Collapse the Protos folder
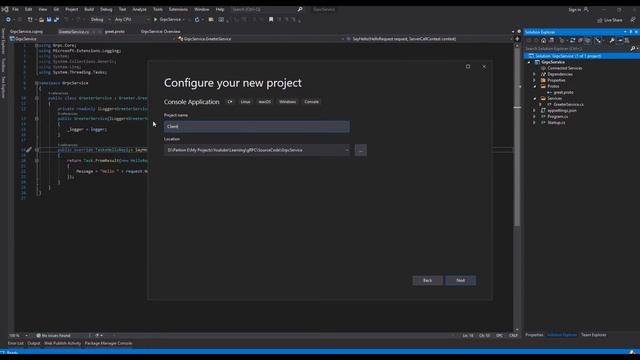This screenshot has height=360, width=640. coord(534,87)
